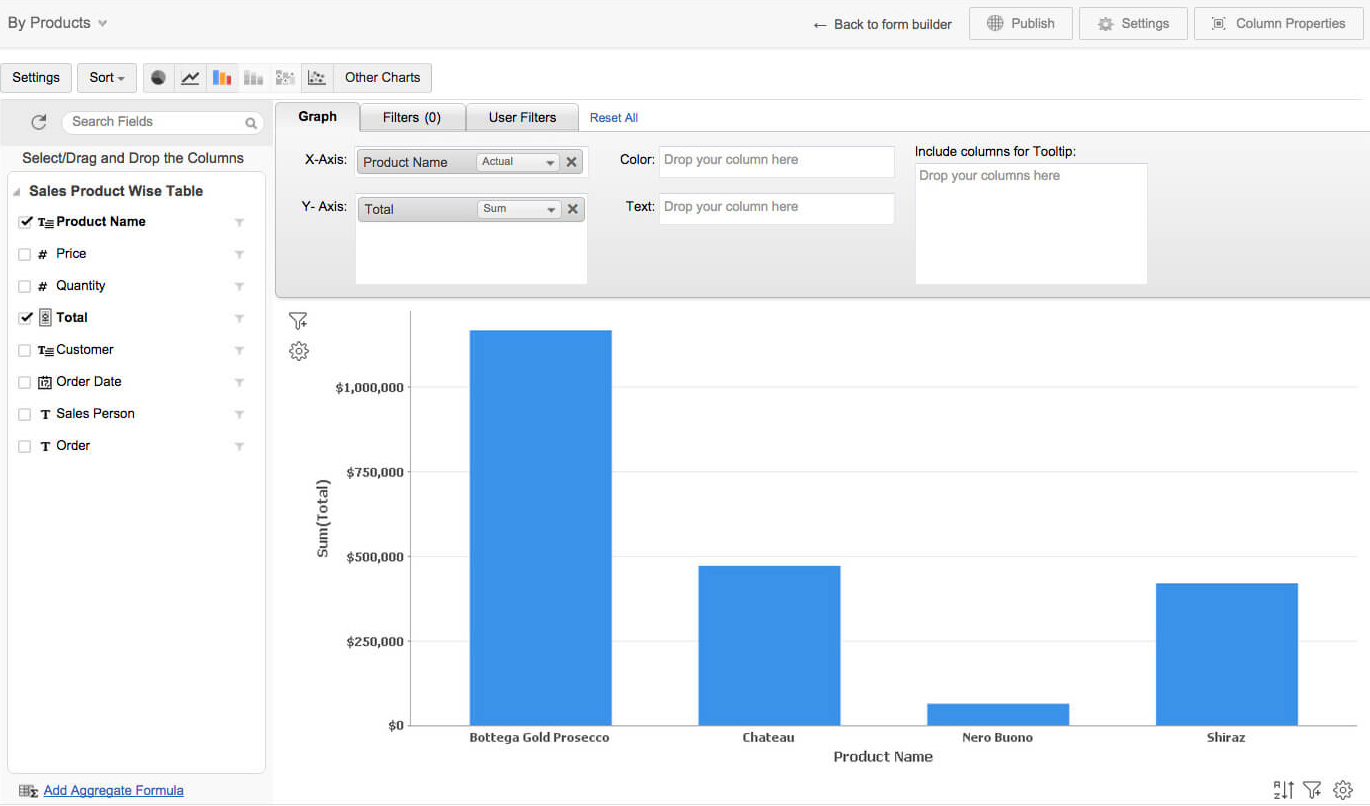Image resolution: width=1370 pixels, height=806 pixels.
Task: Click the Shiraz bar in the chart
Action: pos(1226,654)
